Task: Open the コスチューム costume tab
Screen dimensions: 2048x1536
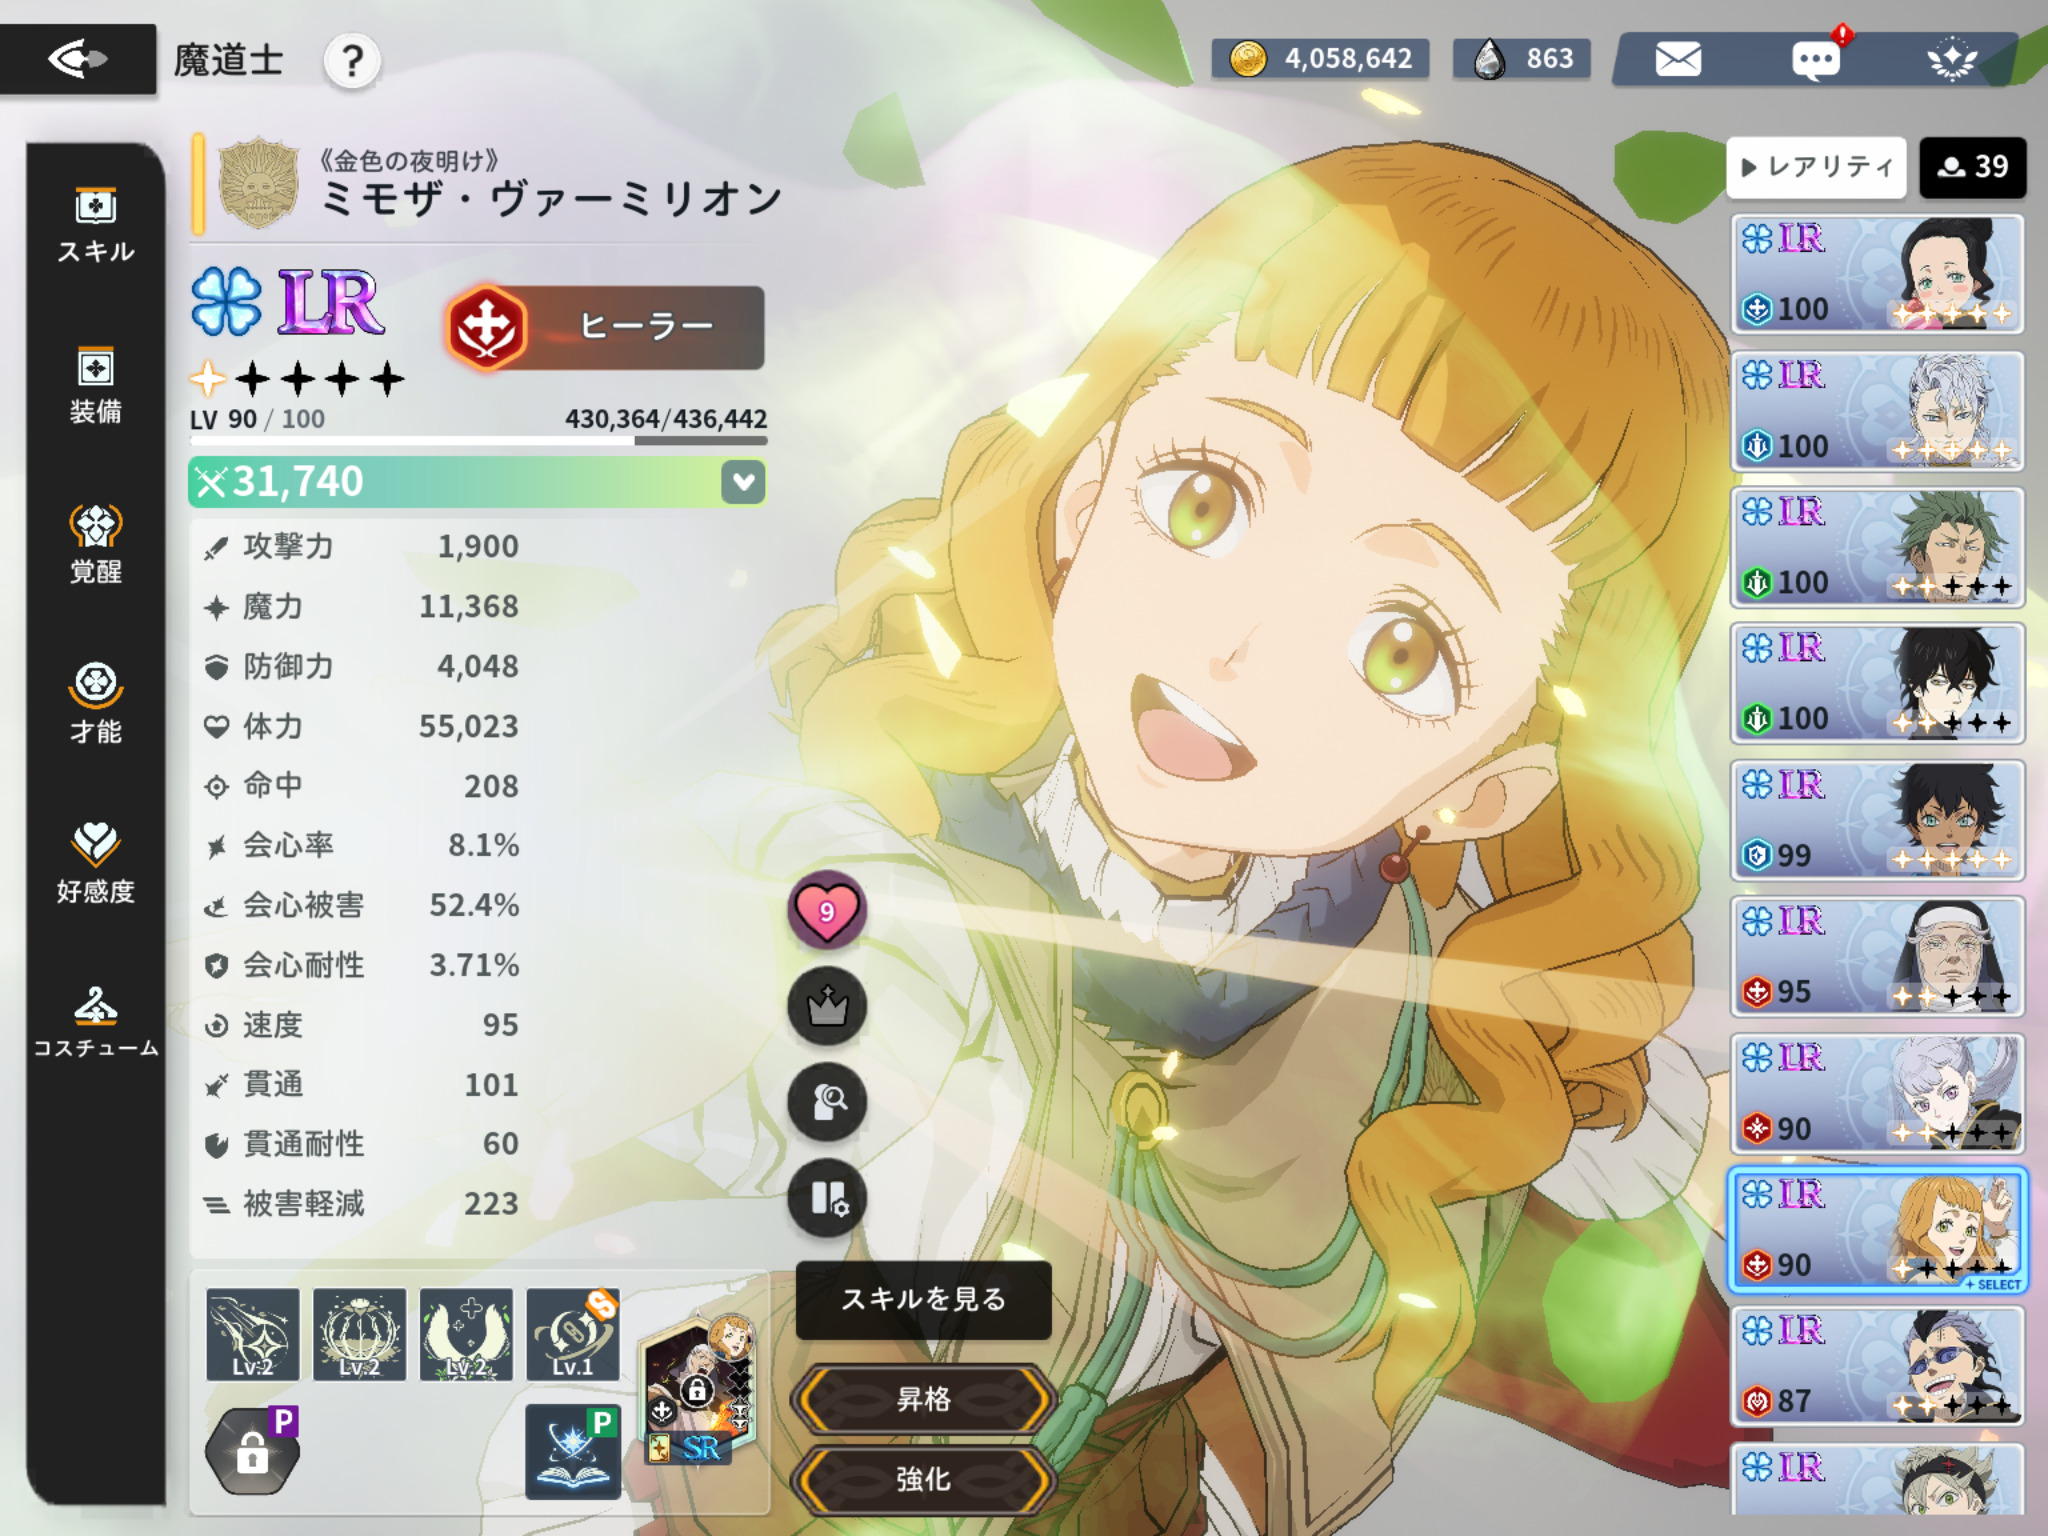Action: [96, 1022]
